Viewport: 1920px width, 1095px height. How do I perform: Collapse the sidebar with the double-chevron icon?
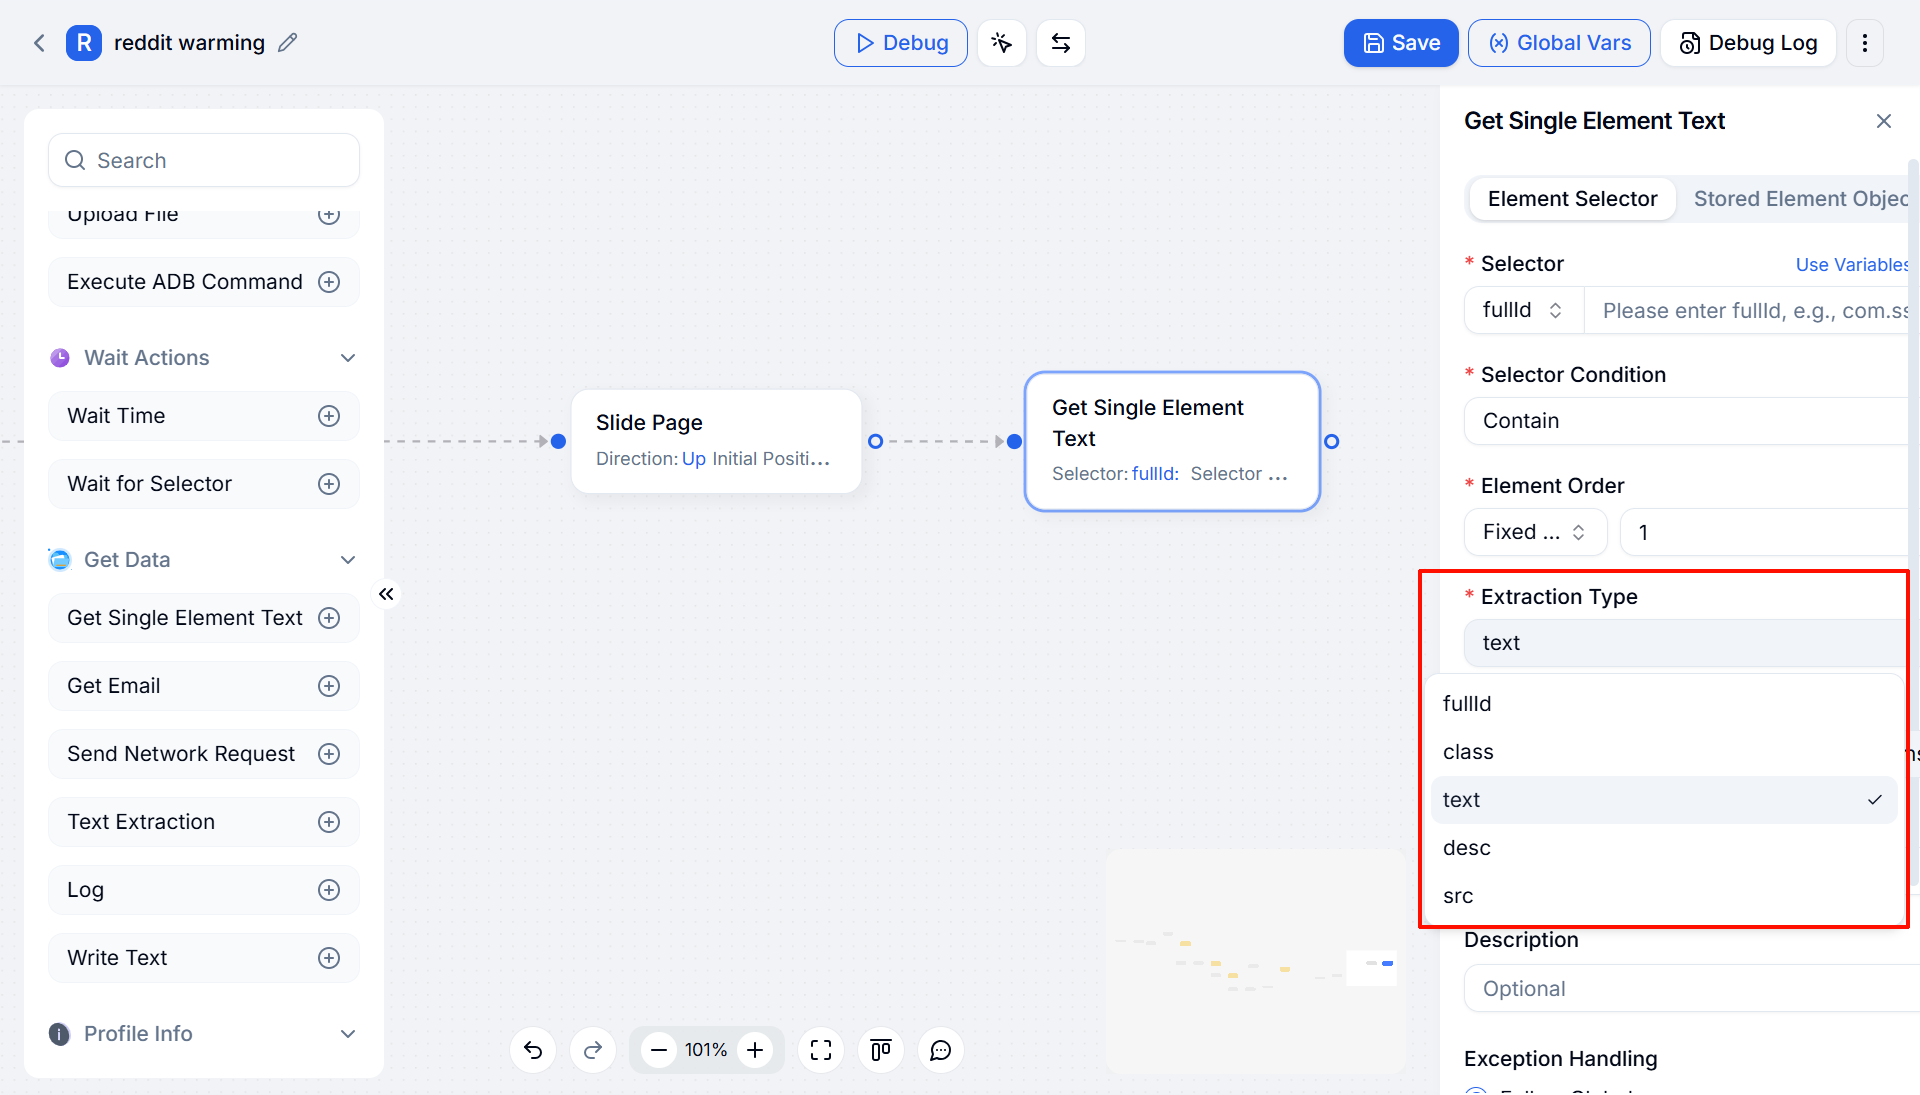click(x=386, y=594)
